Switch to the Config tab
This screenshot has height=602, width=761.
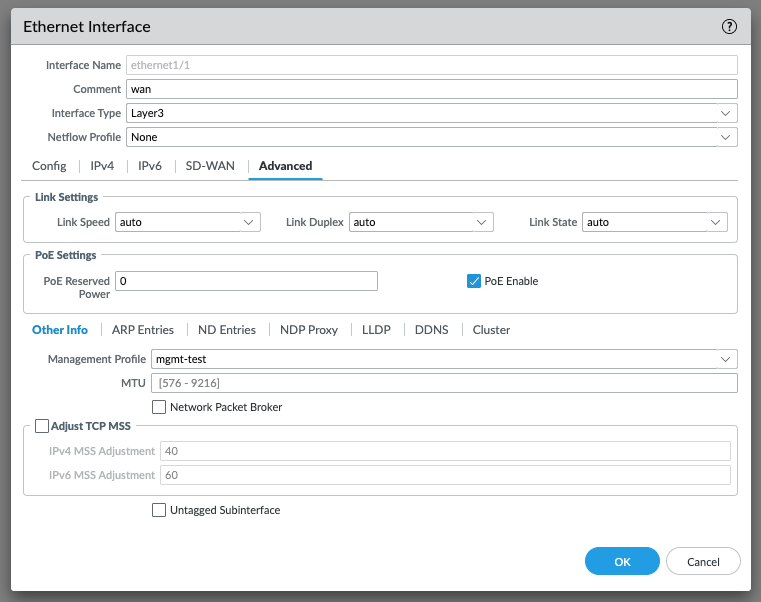49,166
